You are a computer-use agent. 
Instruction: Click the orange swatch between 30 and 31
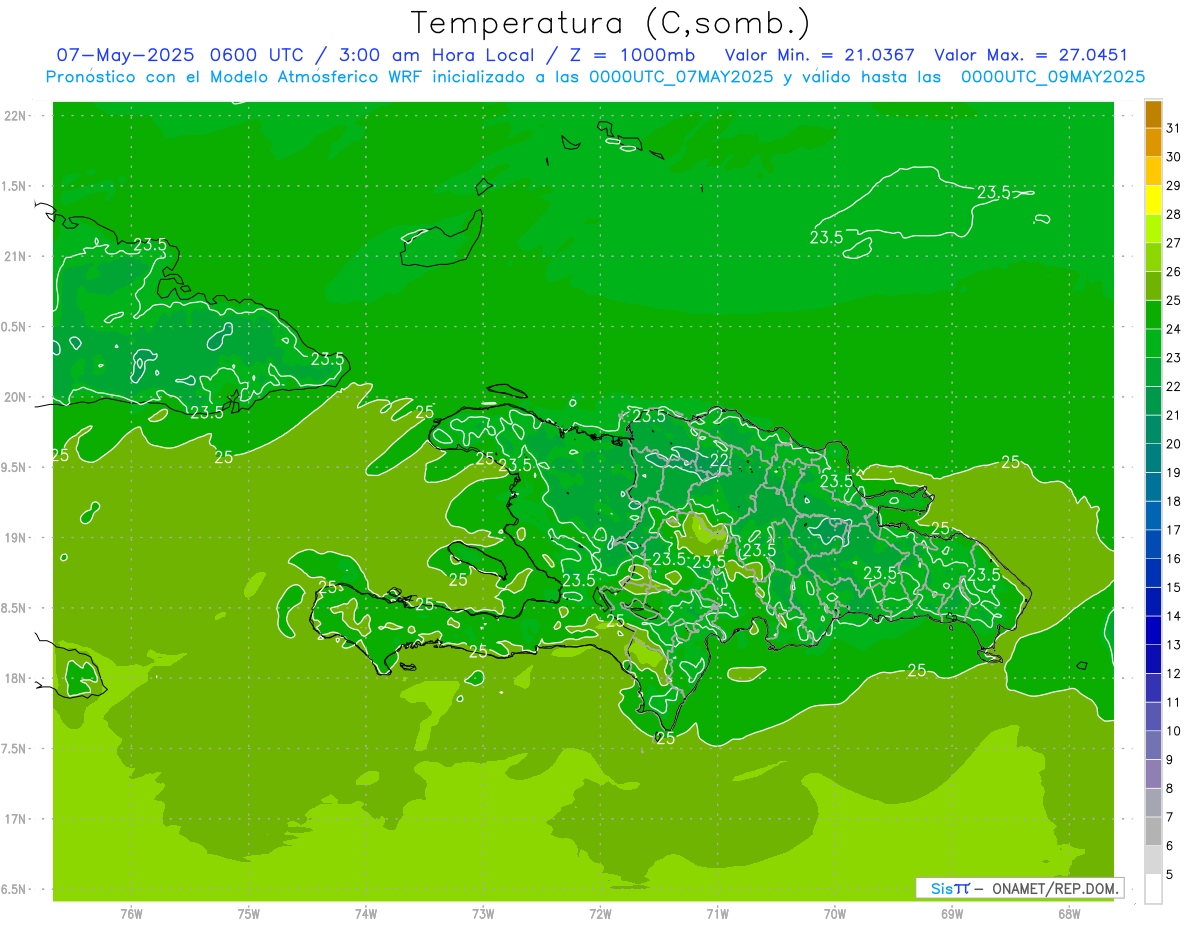point(1153,143)
